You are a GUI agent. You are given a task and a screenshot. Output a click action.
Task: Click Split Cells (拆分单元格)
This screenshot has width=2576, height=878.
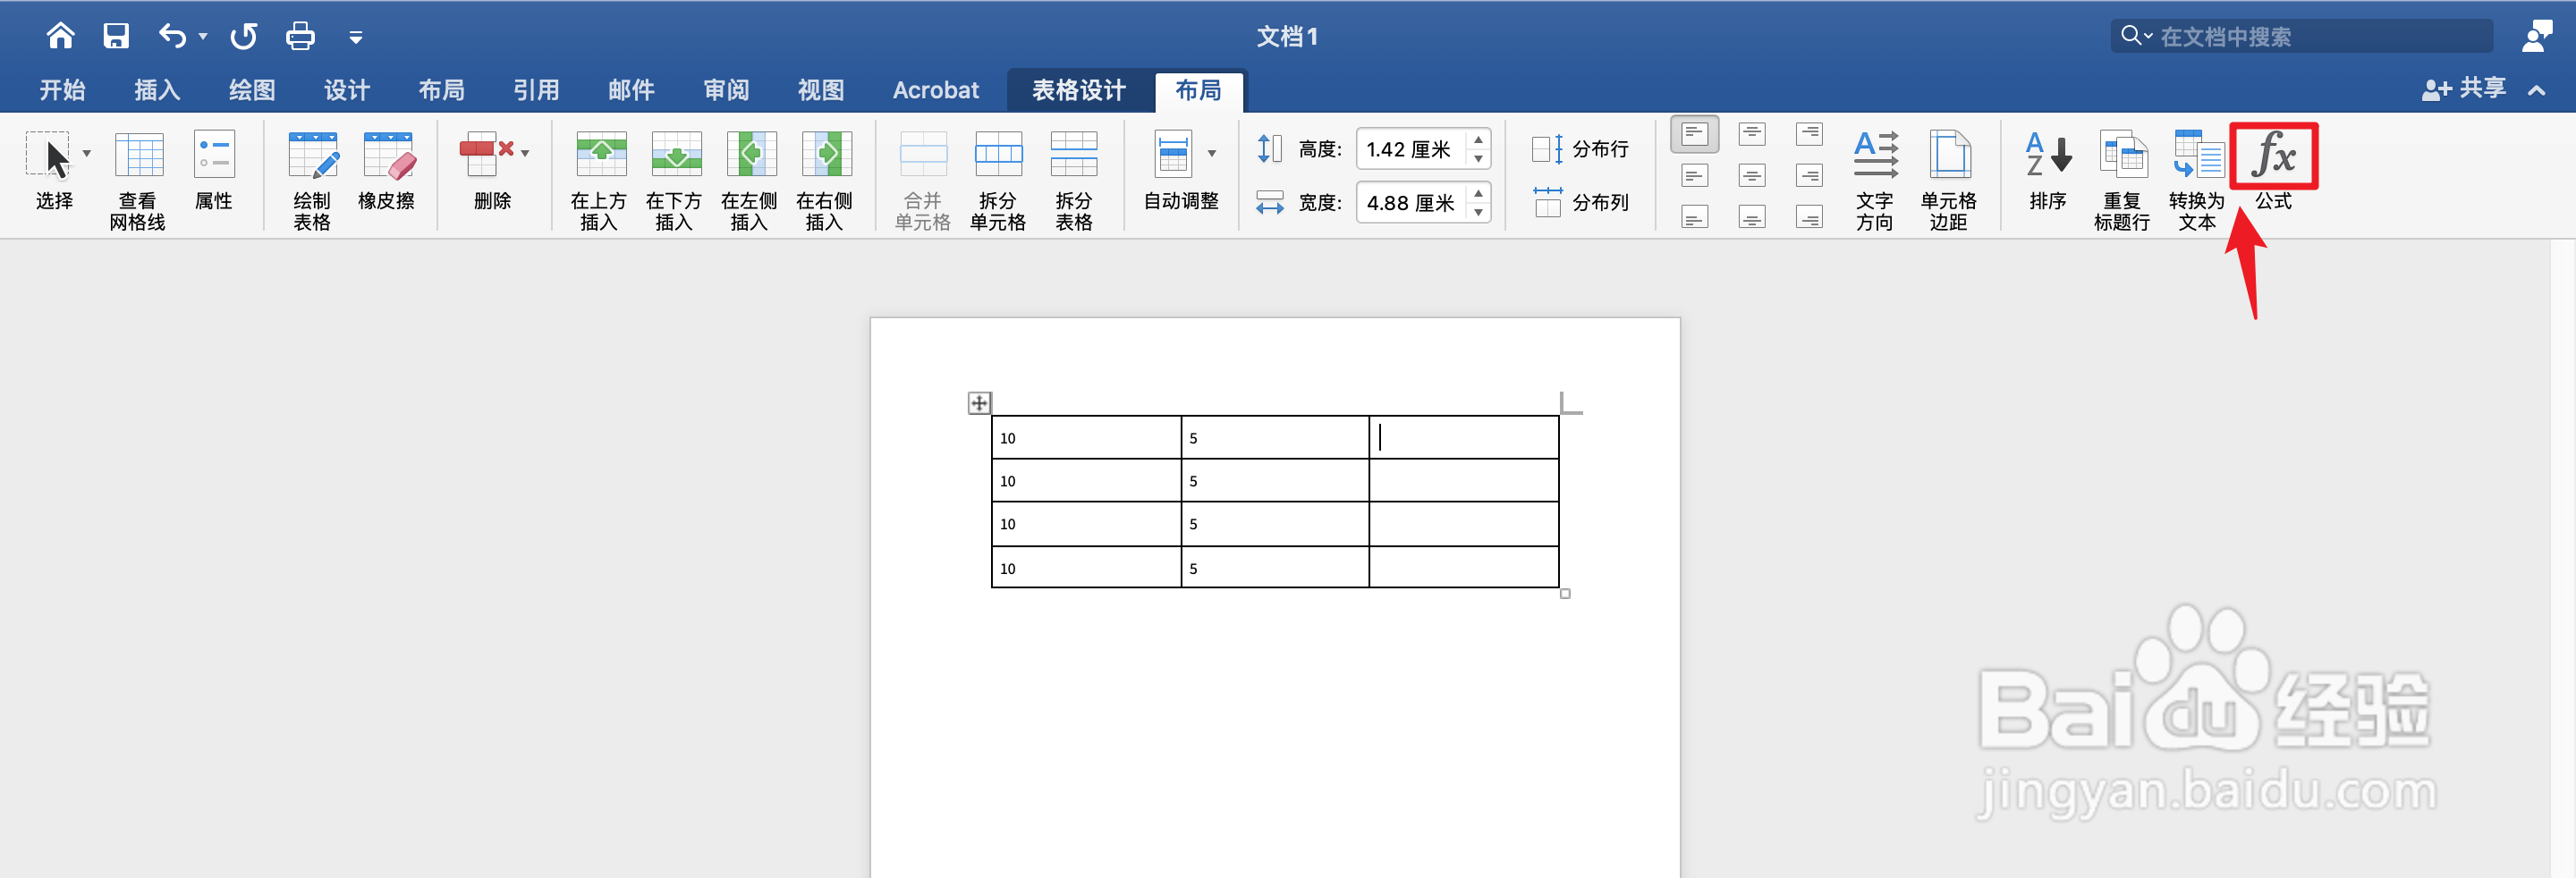coord(998,180)
